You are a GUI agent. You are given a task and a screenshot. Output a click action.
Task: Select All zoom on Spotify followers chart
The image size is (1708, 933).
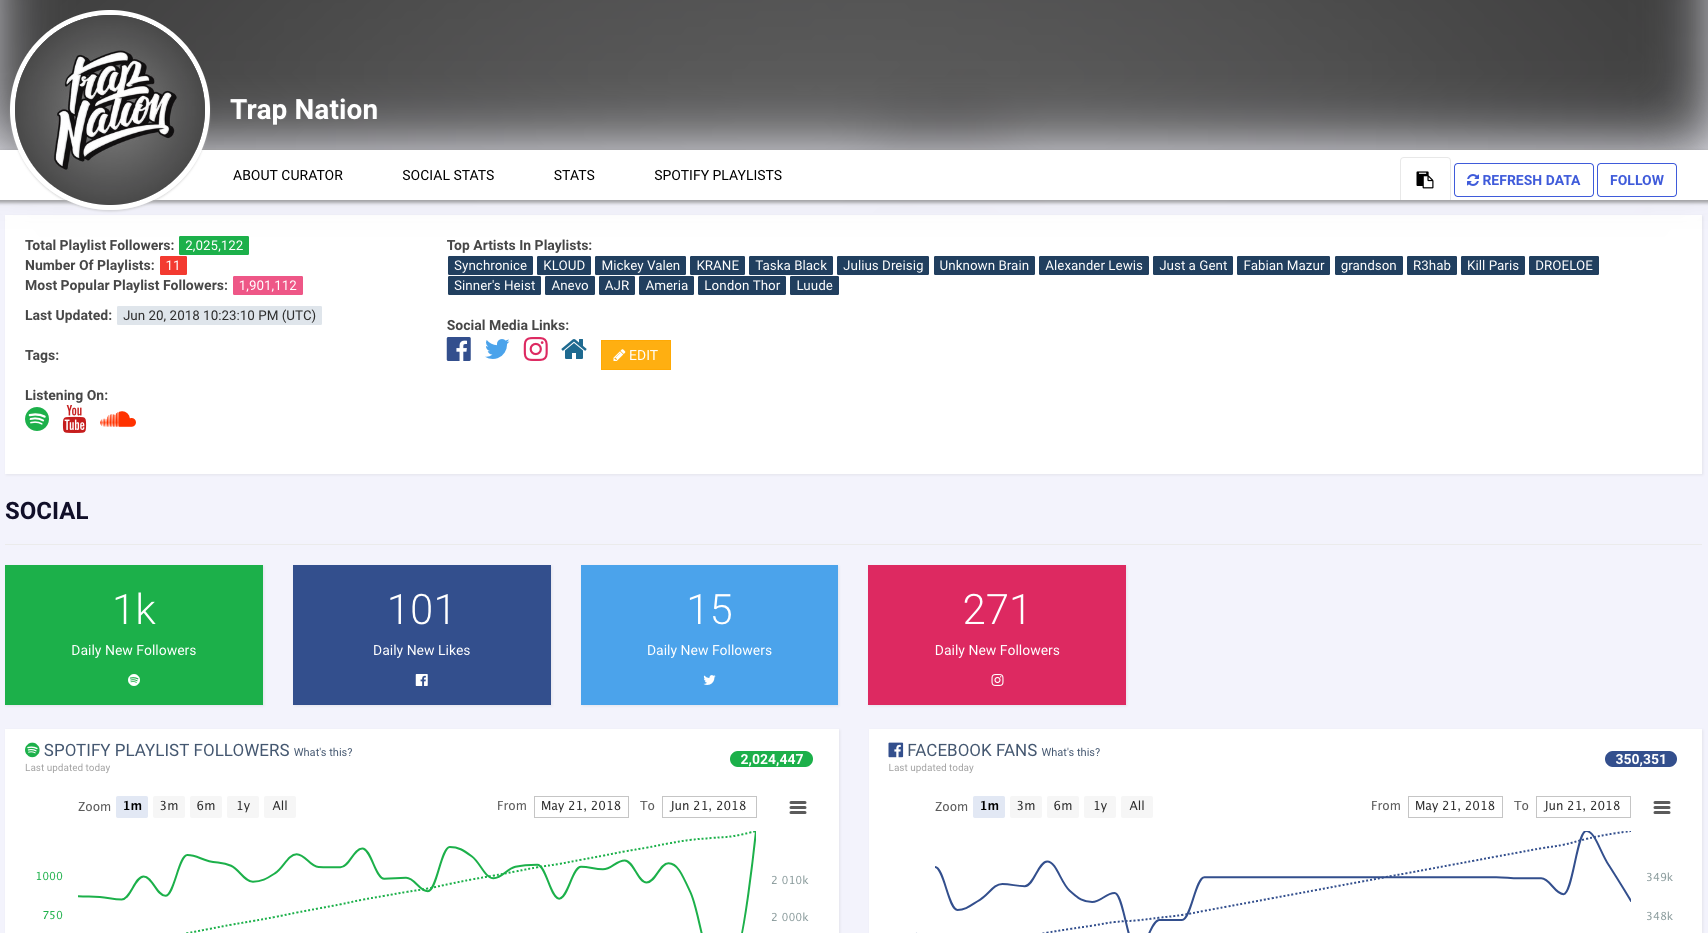pos(280,806)
